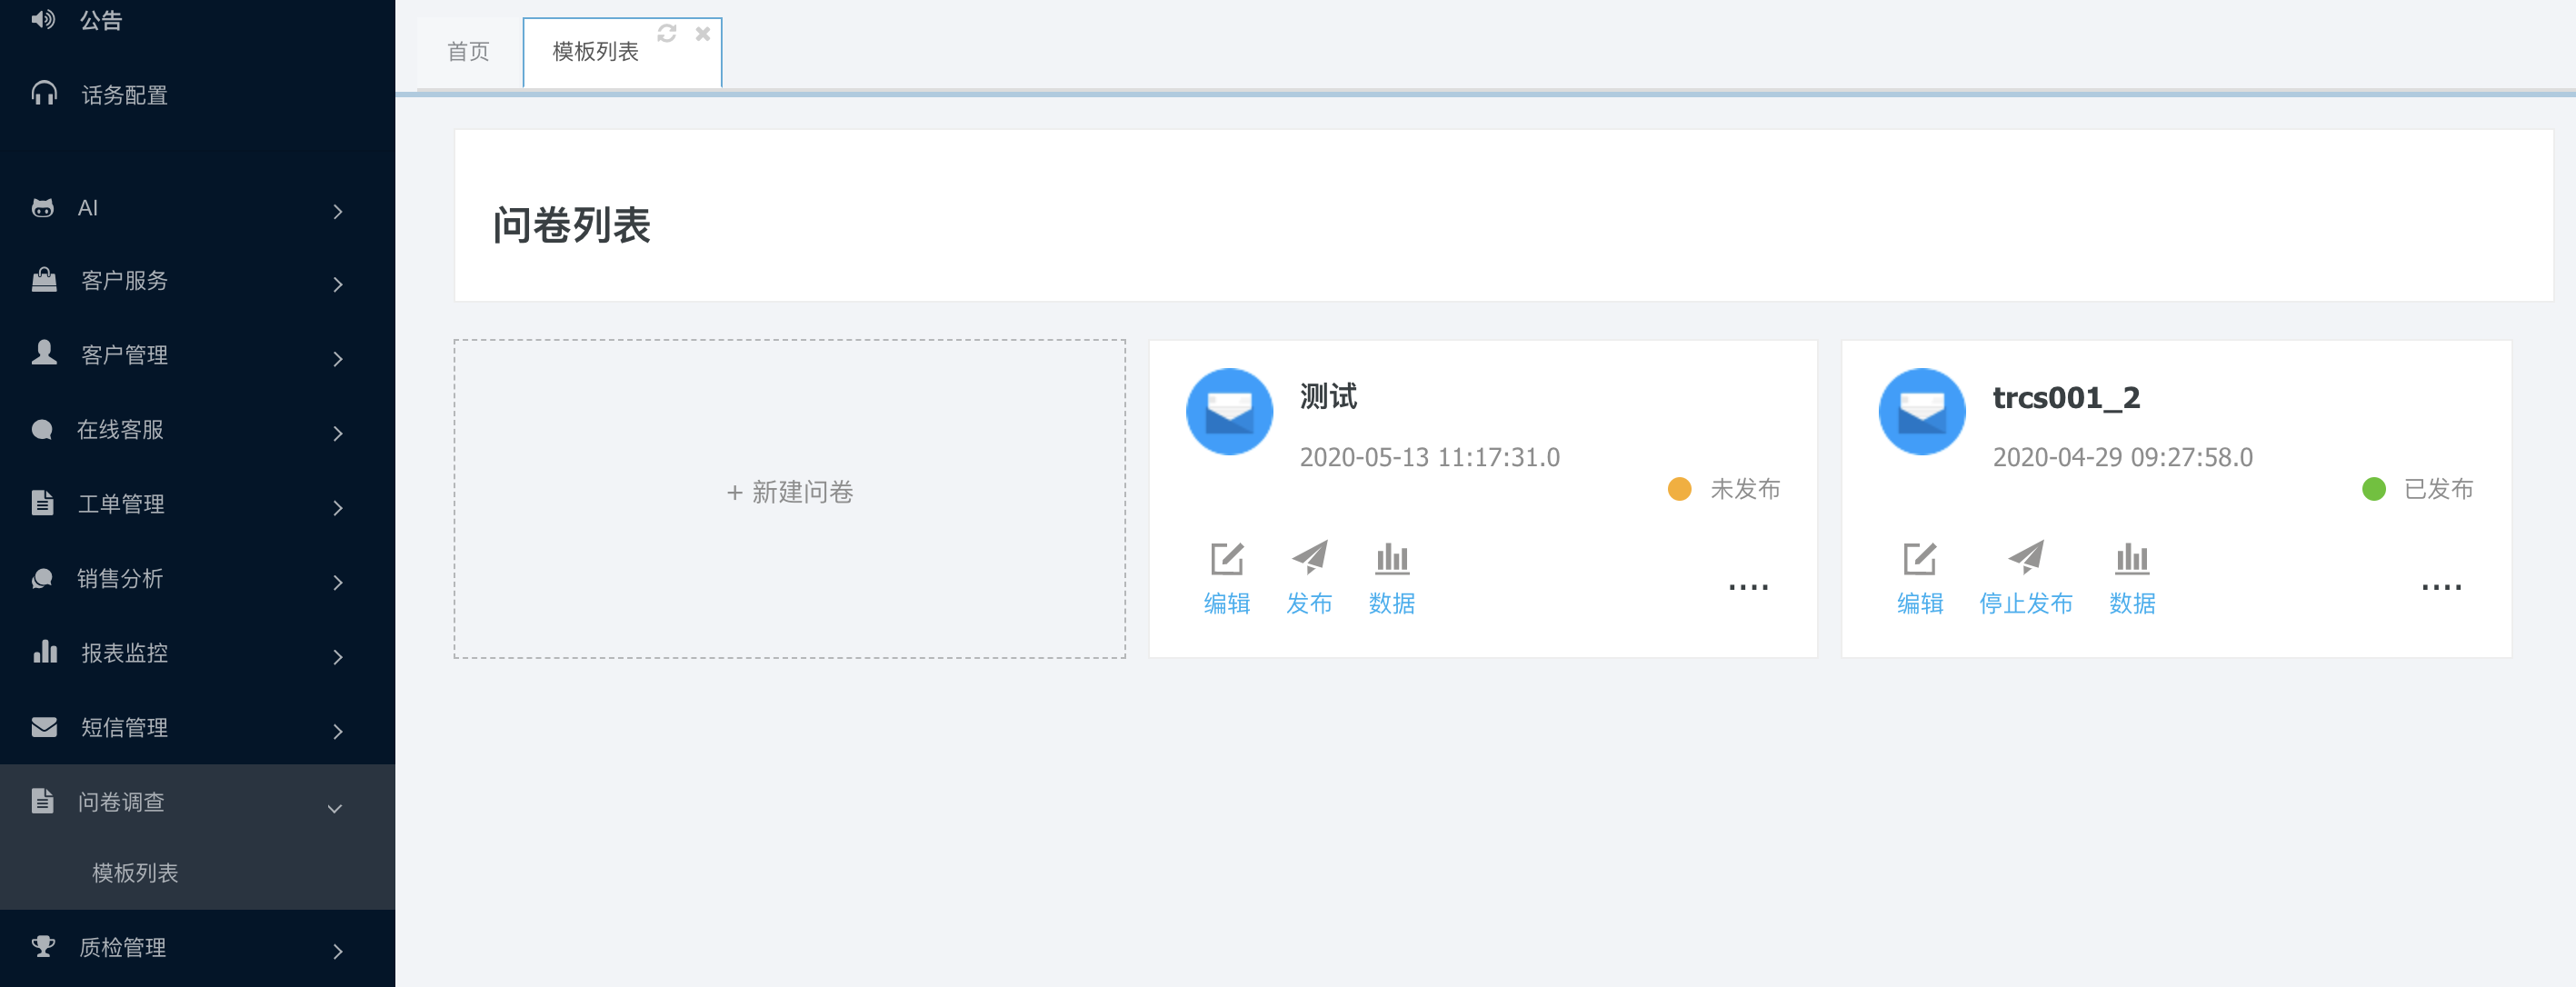Viewport: 2576px width, 987px height.
Task: Open the data chart icon for 测试
Action: pos(1391,558)
